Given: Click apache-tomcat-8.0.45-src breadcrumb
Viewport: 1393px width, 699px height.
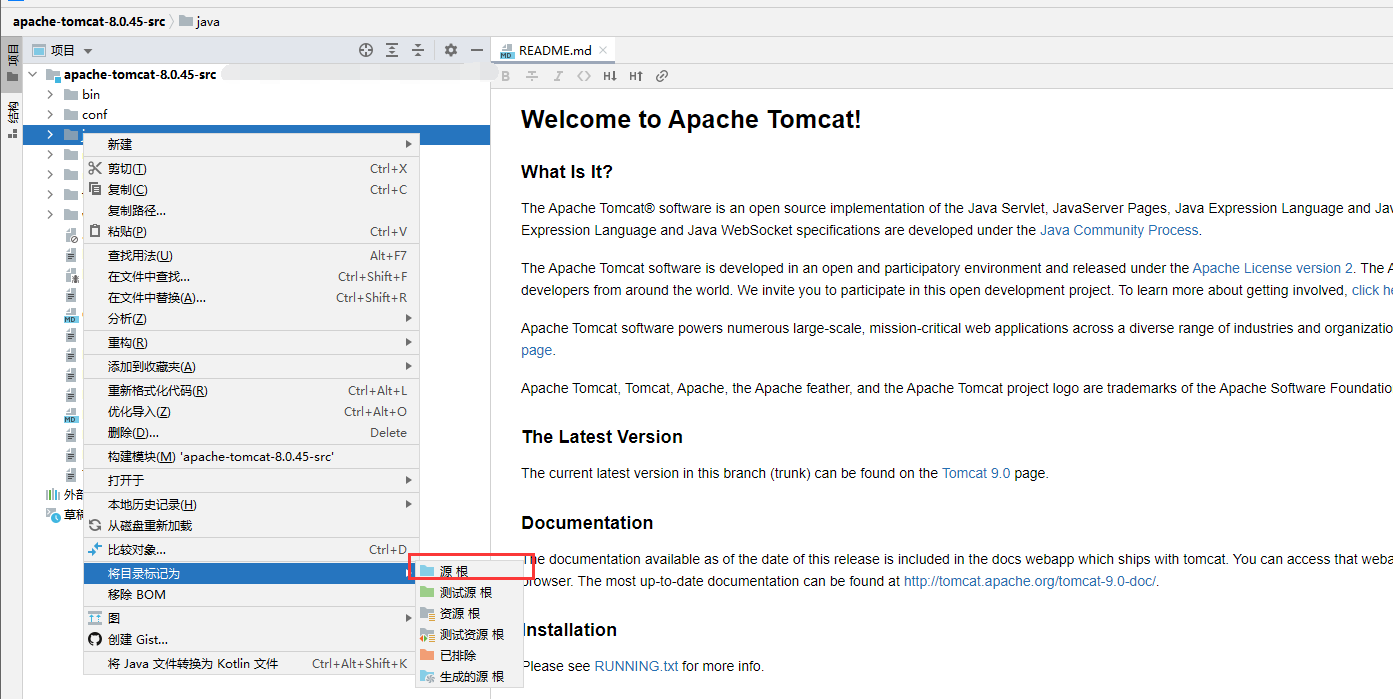Looking at the screenshot, I should tap(89, 21).
